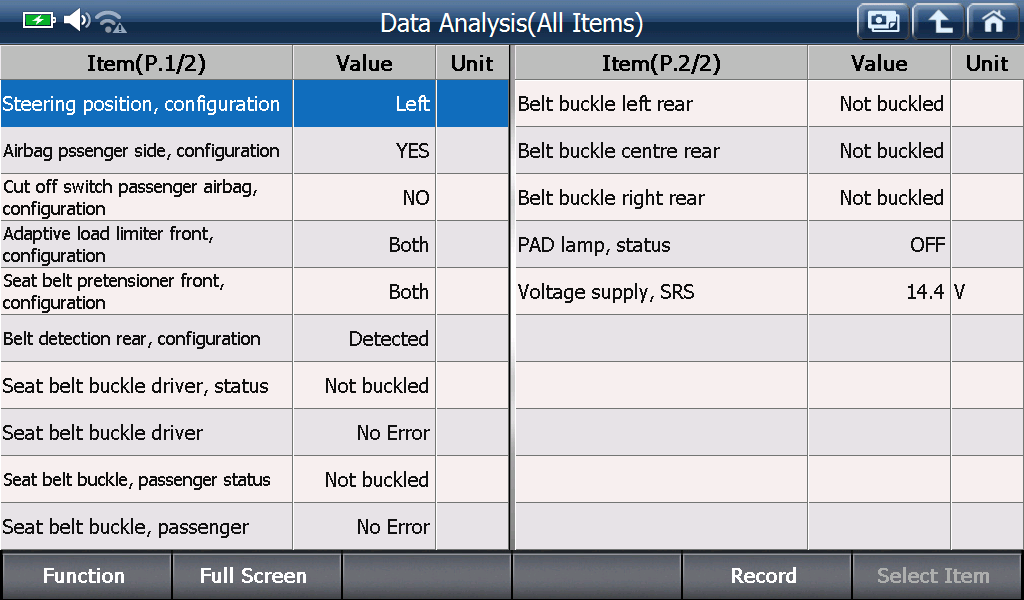
Task: Click the Item(P.1/2) column header
Action: 146,63
